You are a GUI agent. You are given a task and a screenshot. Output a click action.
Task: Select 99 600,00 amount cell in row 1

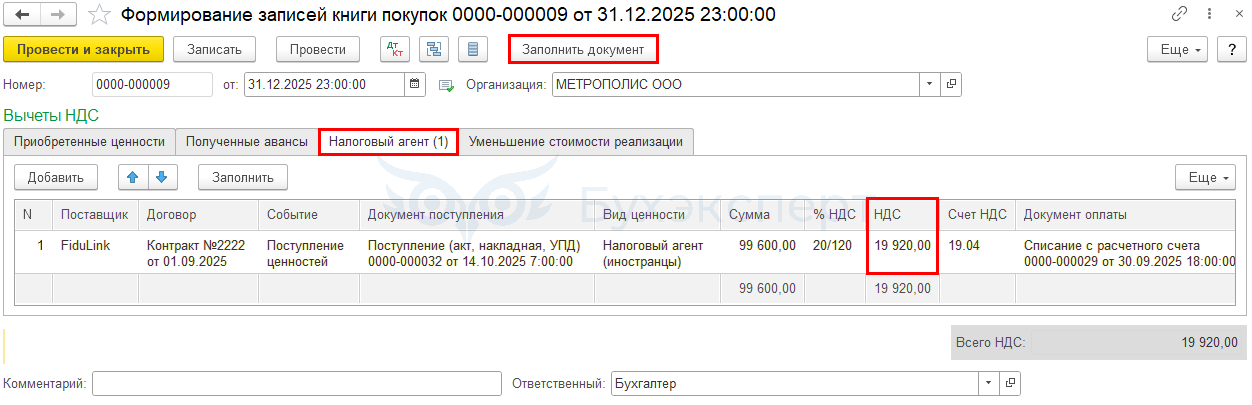click(762, 252)
